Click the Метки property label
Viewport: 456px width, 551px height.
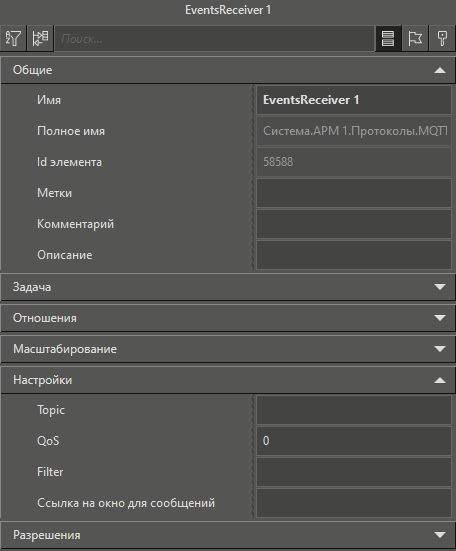[54, 193]
